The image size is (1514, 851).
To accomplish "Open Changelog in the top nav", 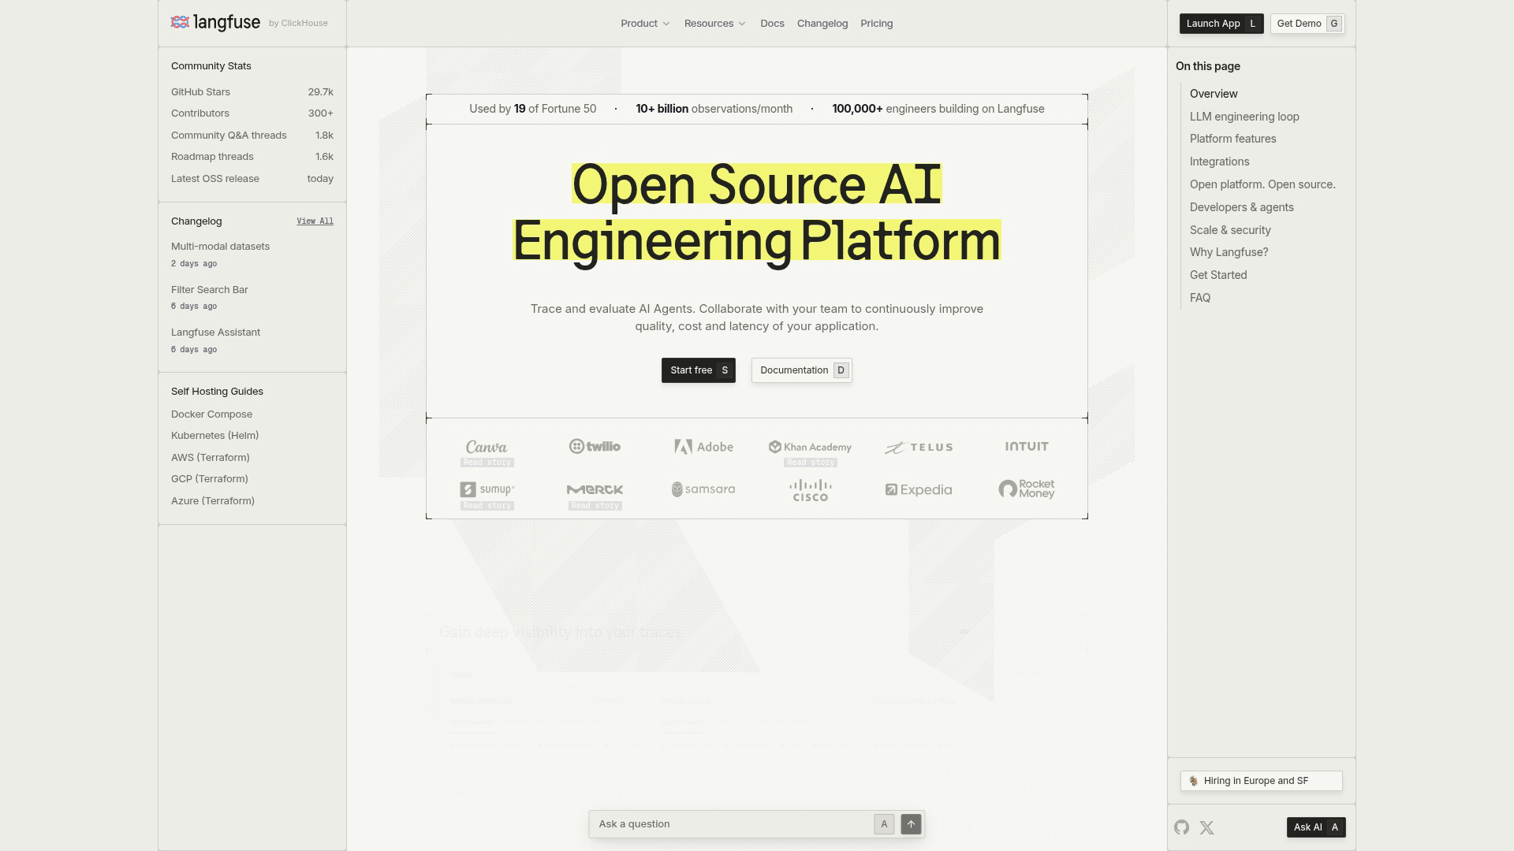I will [822, 23].
